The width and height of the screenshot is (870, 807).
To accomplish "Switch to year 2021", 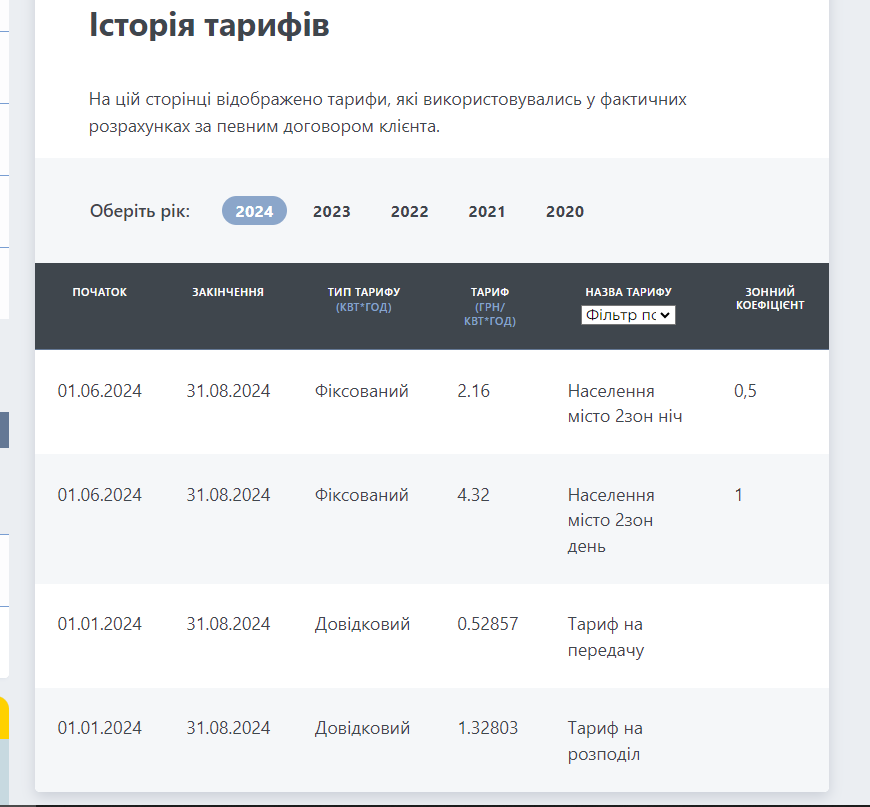I will (x=487, y=211).
